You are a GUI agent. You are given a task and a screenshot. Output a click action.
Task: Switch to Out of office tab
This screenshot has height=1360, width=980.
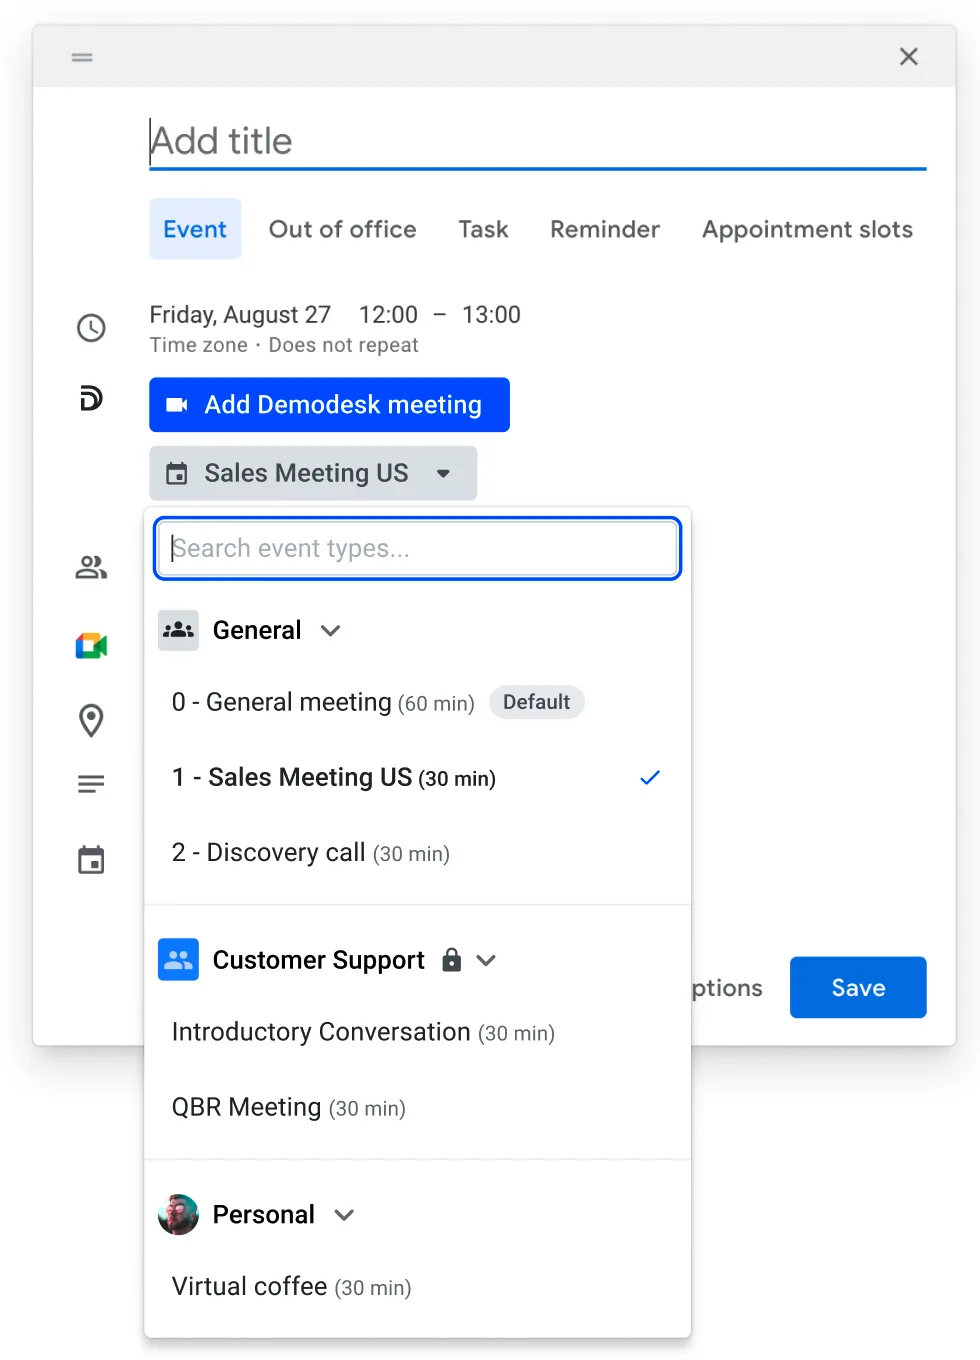(342, 229)
